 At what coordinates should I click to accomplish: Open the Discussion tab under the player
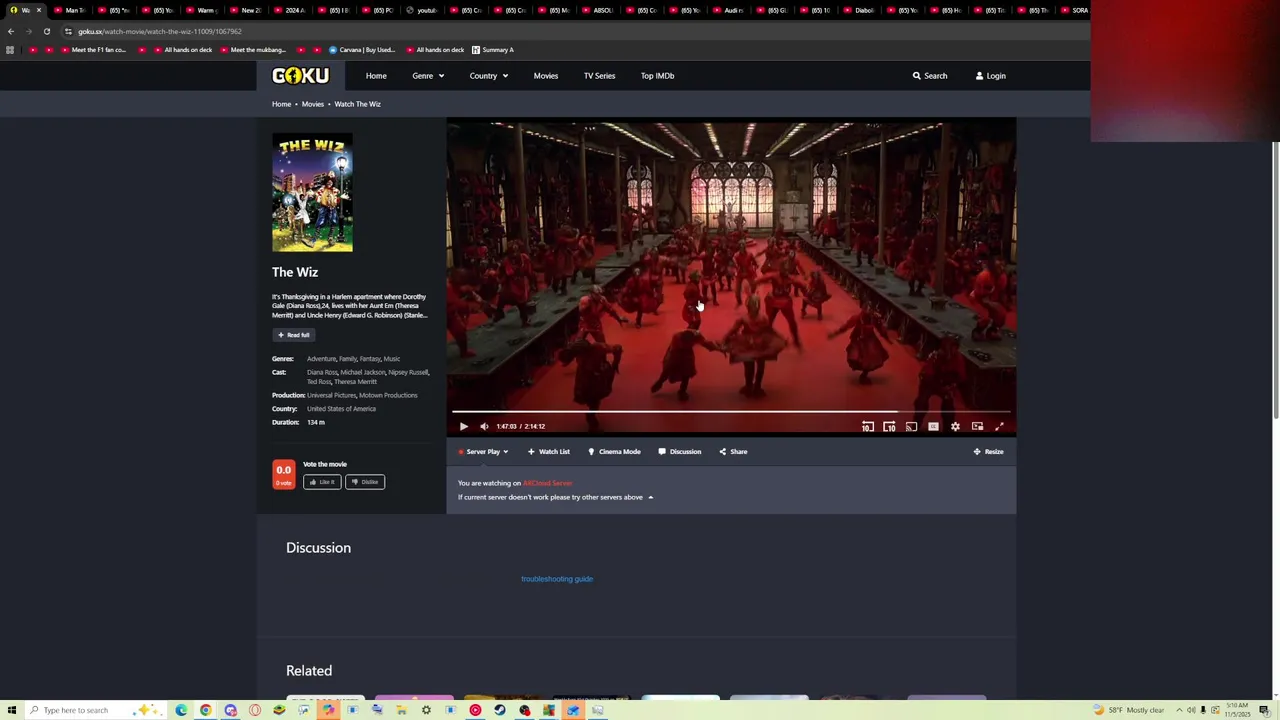[680, 451]
